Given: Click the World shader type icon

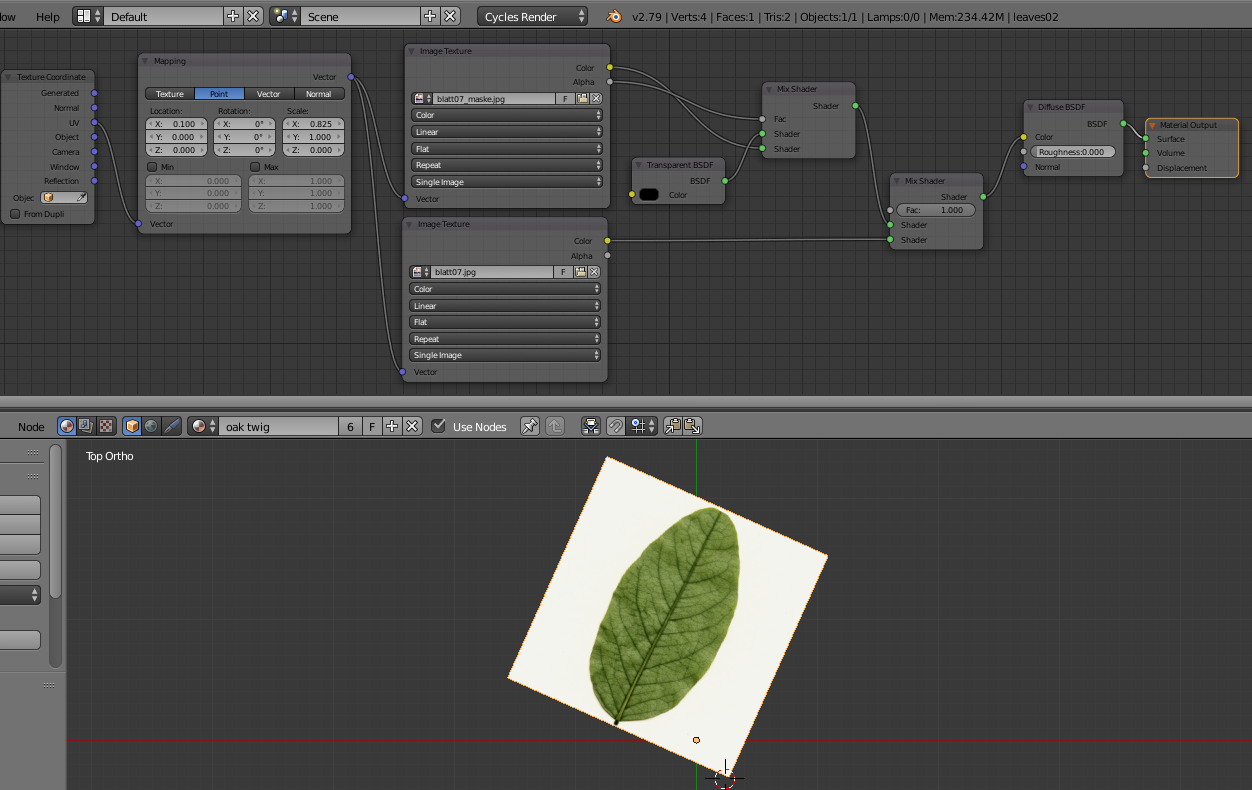Looking at the screenshot, I should 151,426.
